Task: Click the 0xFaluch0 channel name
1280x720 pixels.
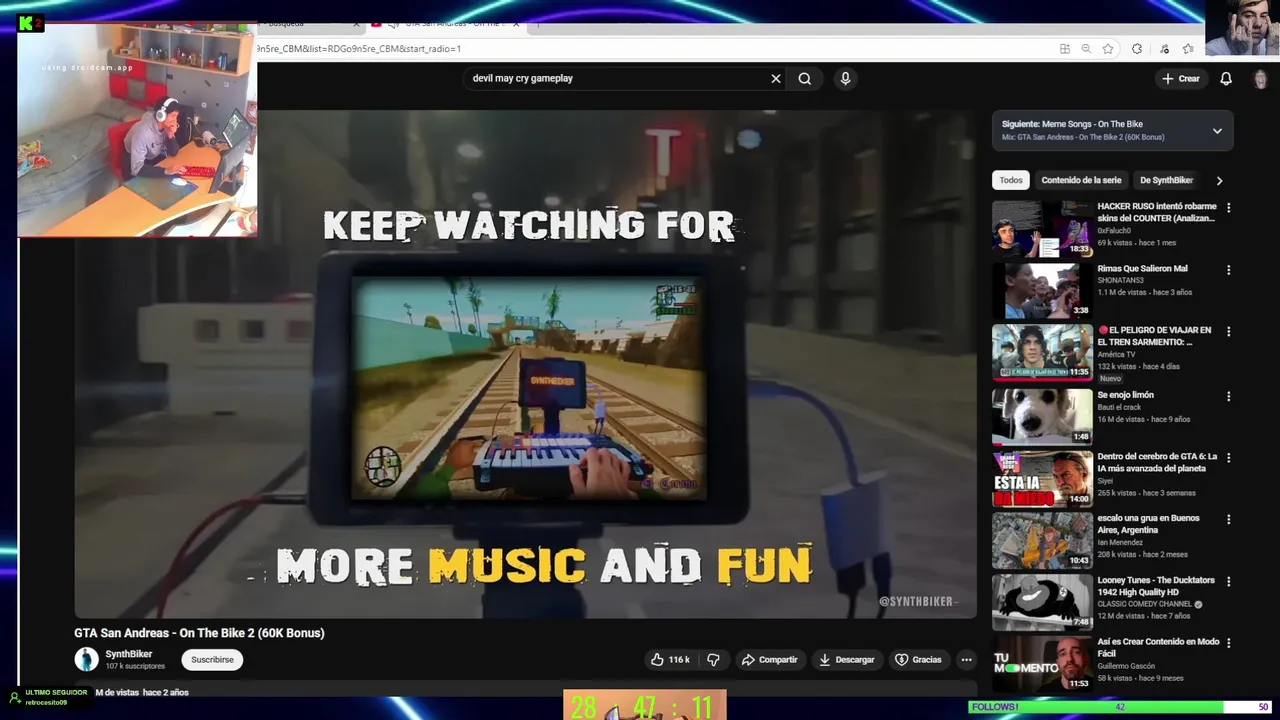Action: pos(1114,231)
